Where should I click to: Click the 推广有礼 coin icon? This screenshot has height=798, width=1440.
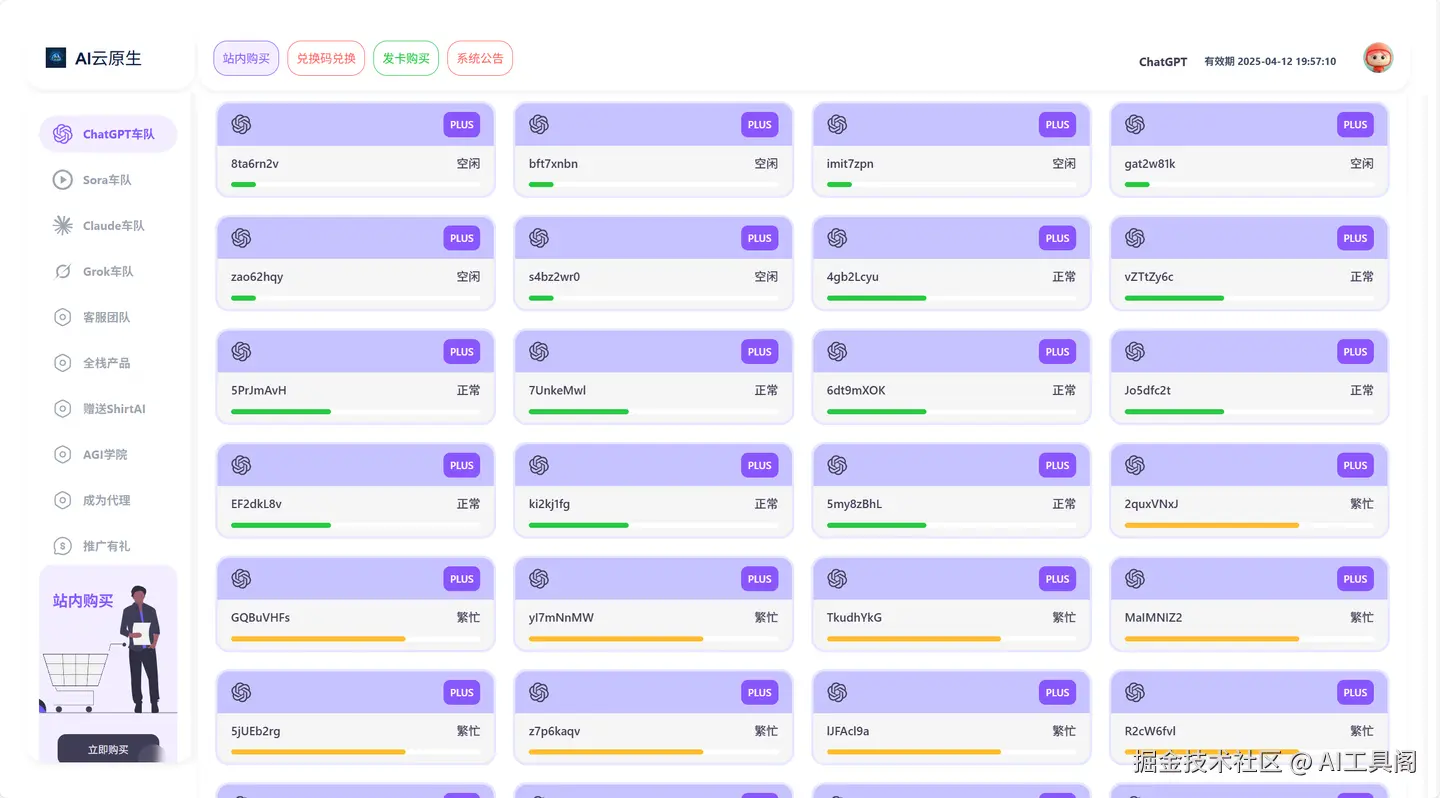(62, 546)
